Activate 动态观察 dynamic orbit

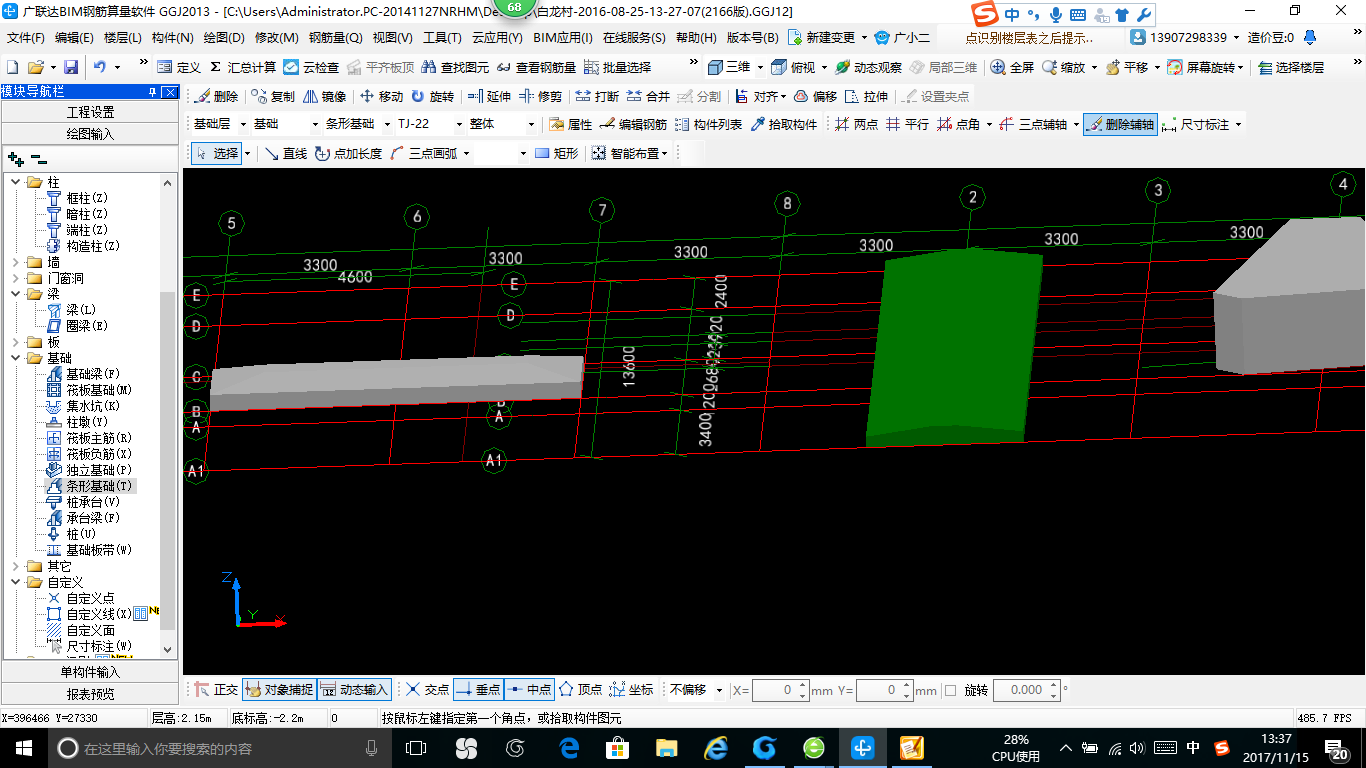868,67
